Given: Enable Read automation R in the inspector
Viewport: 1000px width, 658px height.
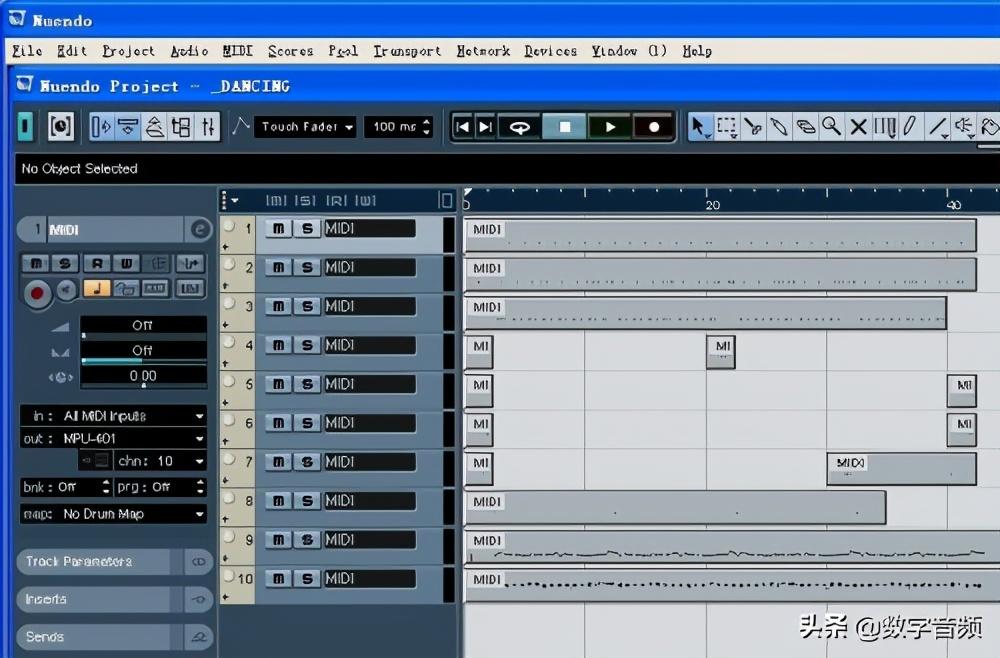Looking at the screenshot, I should [x=97, y=263].
